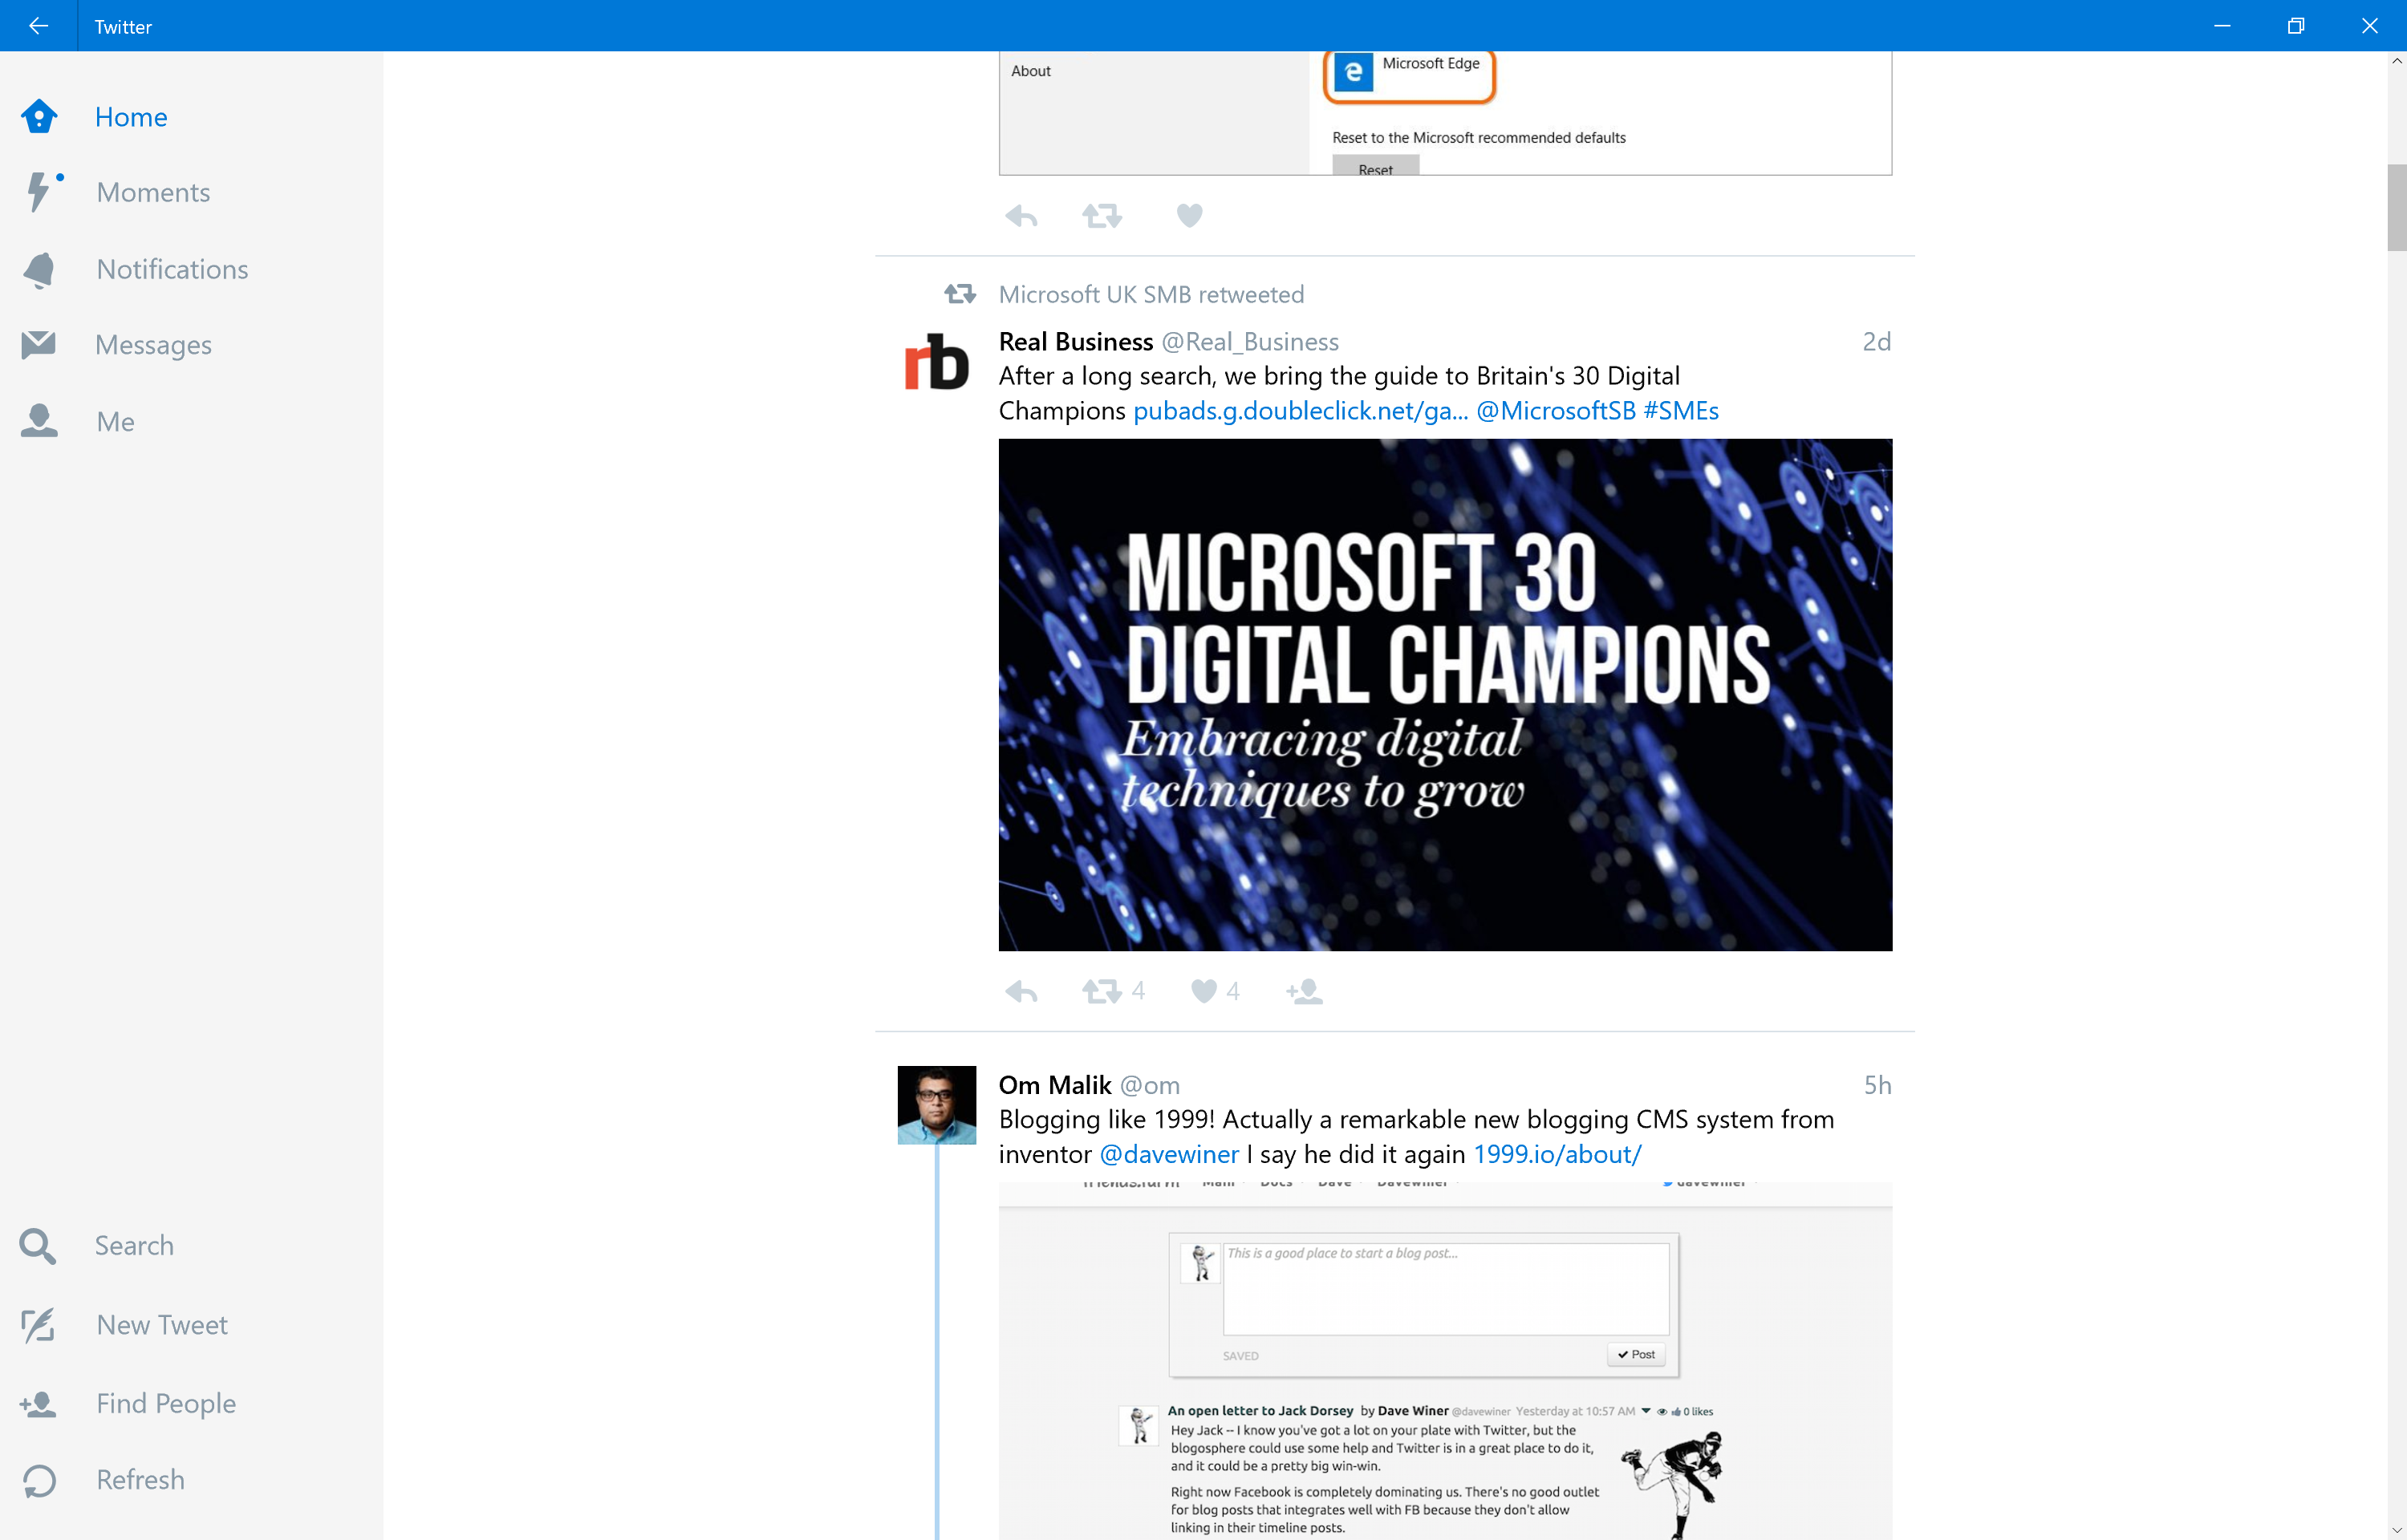Click the back arrow in title bar

38,26
